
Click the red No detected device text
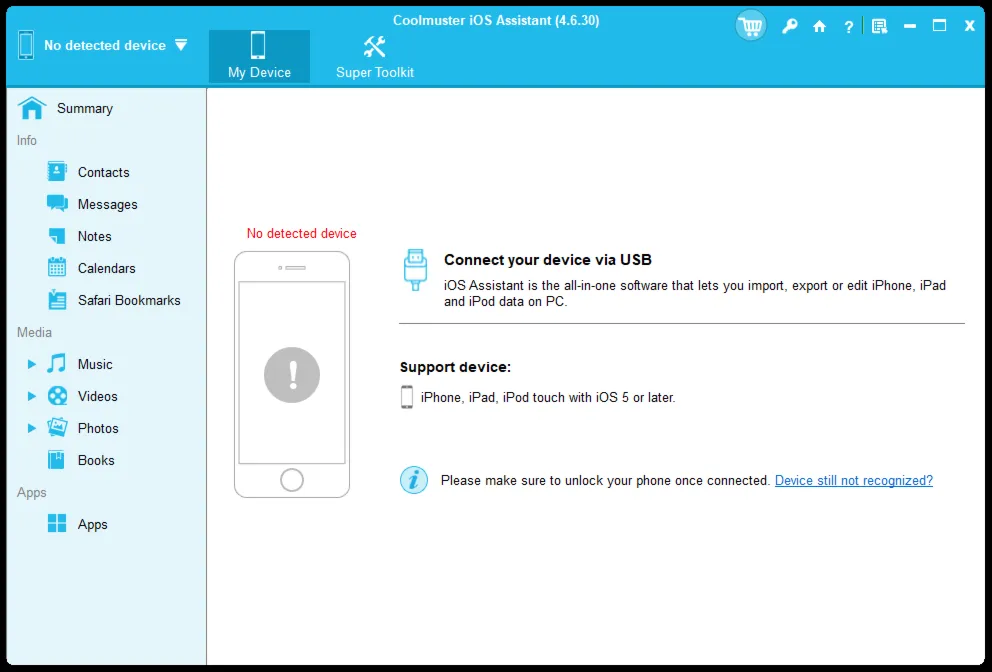point(302,233)
